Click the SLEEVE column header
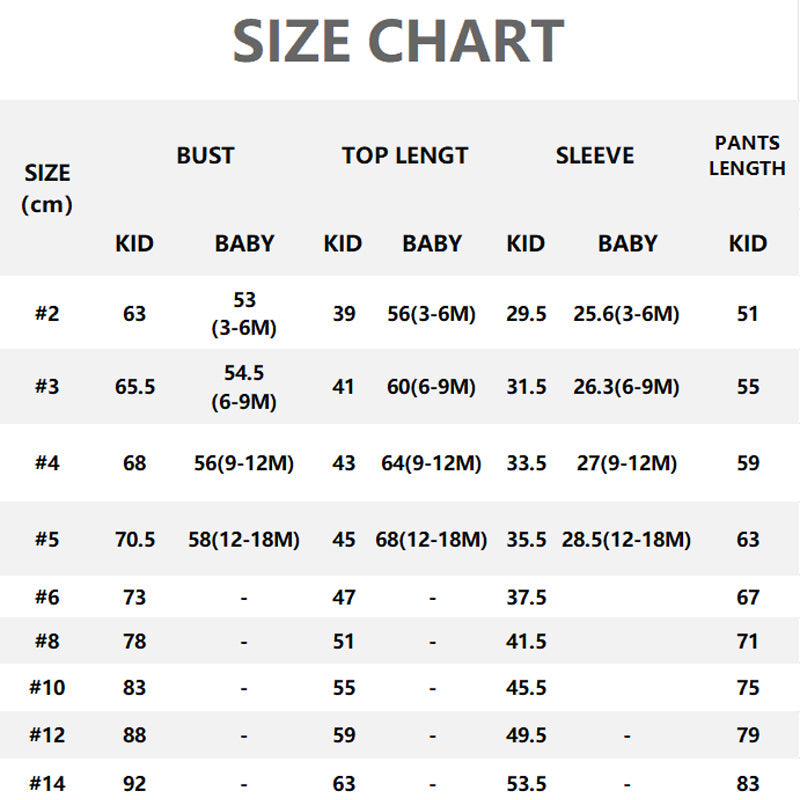Image resolution: width=800 pixels, height=800 pixels. [x=595, y=155]
